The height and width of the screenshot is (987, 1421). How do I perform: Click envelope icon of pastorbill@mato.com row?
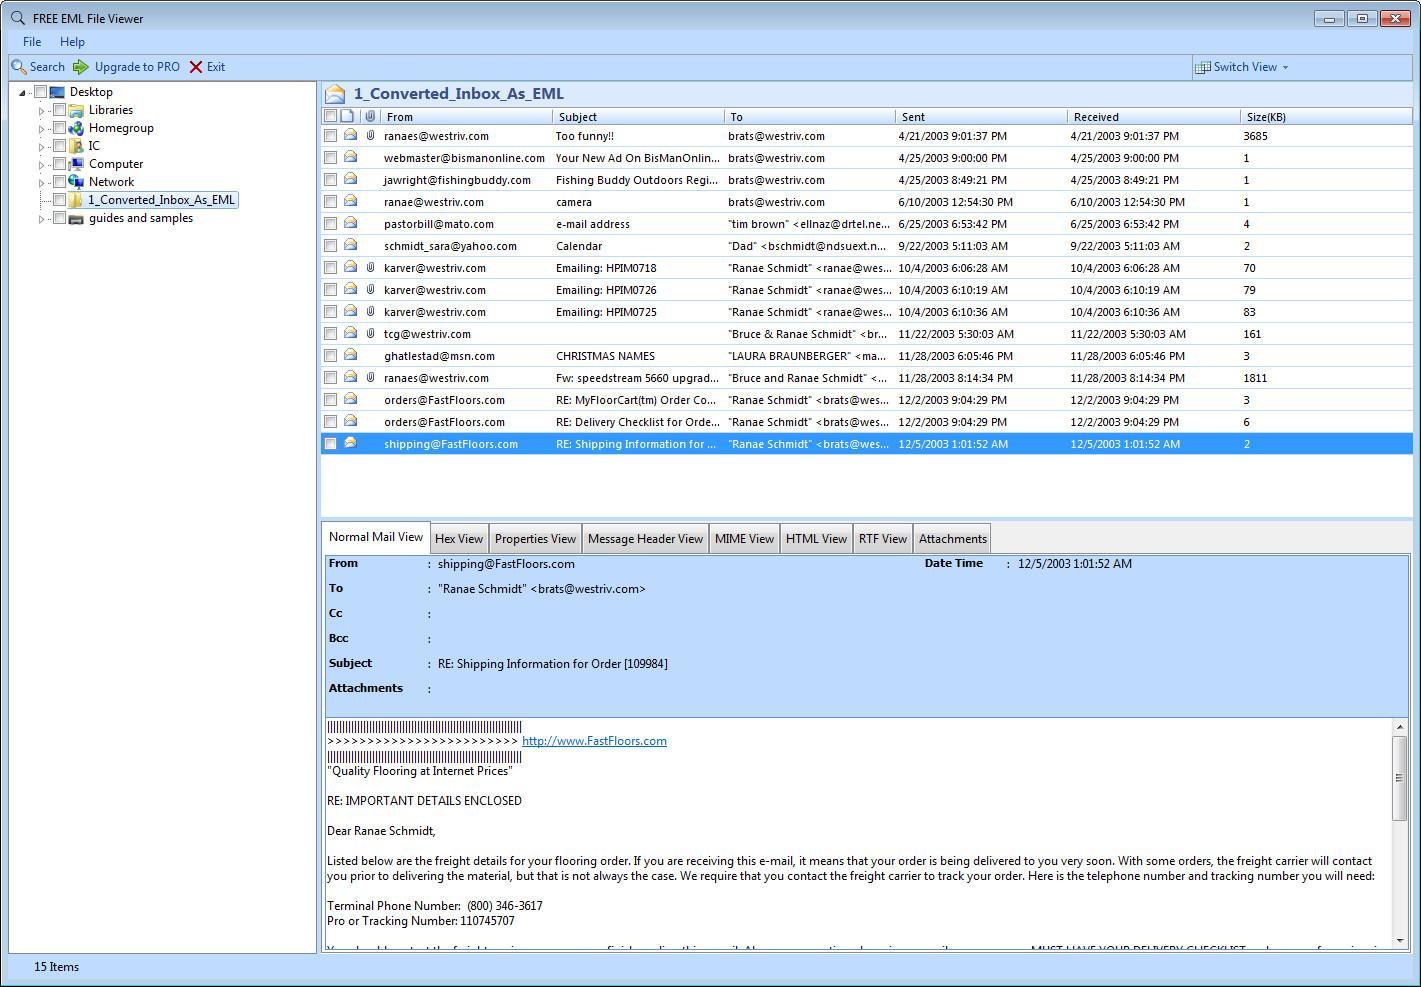(351, 223)
